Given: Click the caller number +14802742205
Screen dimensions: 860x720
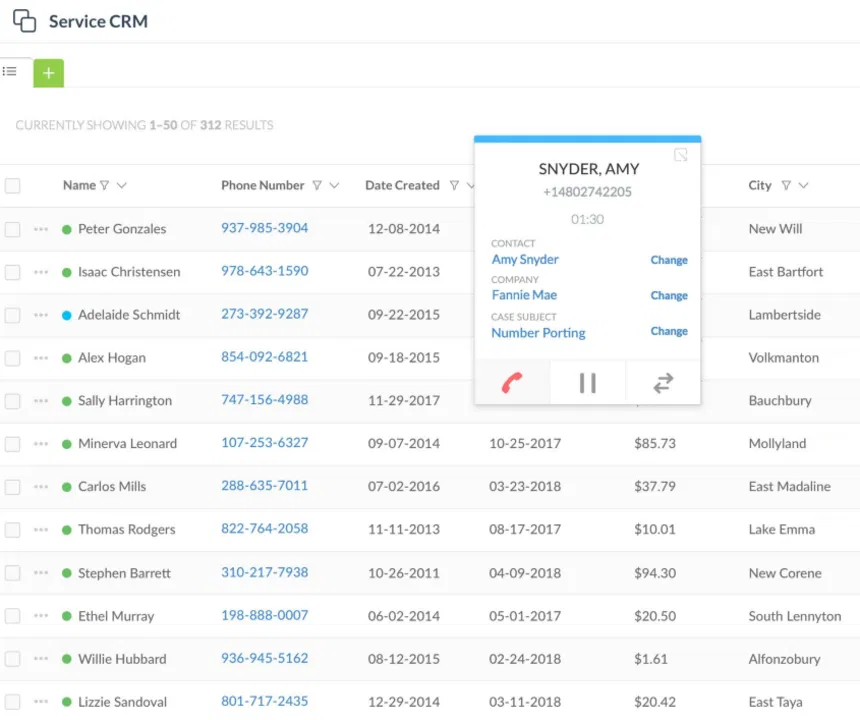Looking at the screenshot, I should pos(587,192).
